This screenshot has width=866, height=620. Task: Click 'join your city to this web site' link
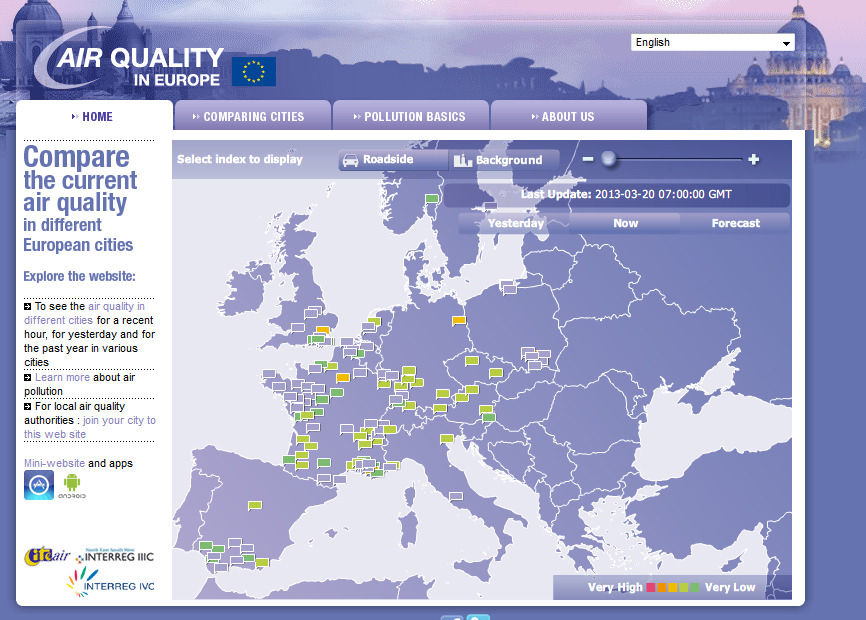[90, 427]
